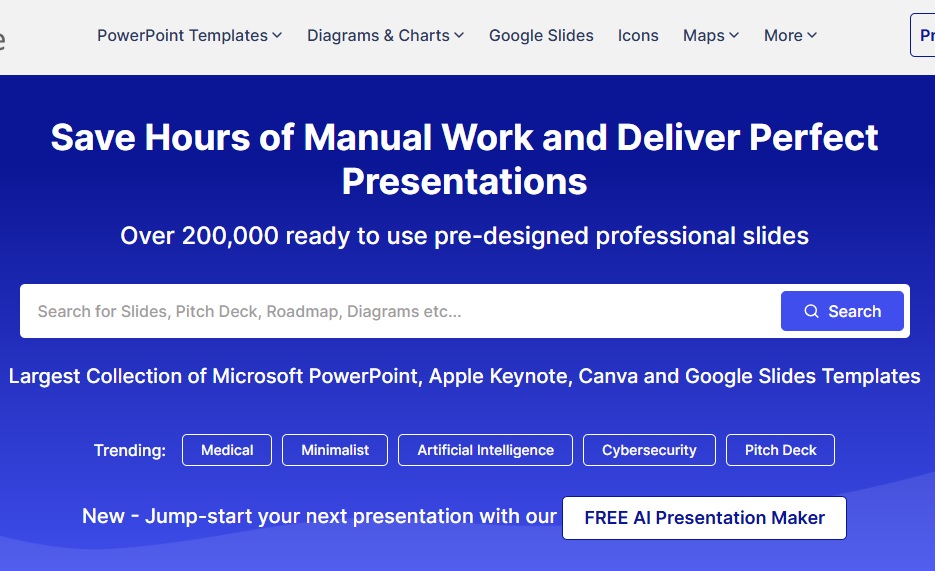
Task: Launch the FREE AI Presentation Maker
Action: tap(704, 518)
